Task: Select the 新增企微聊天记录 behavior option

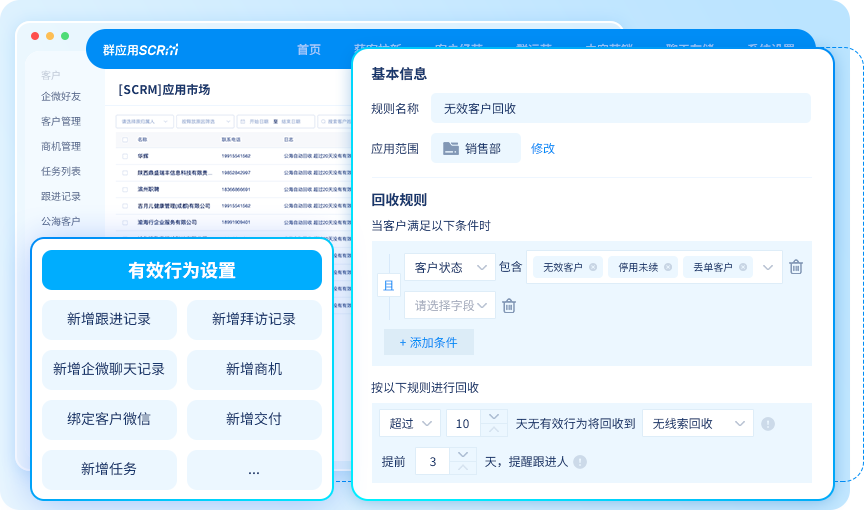Action: click(x=109, y=370)
